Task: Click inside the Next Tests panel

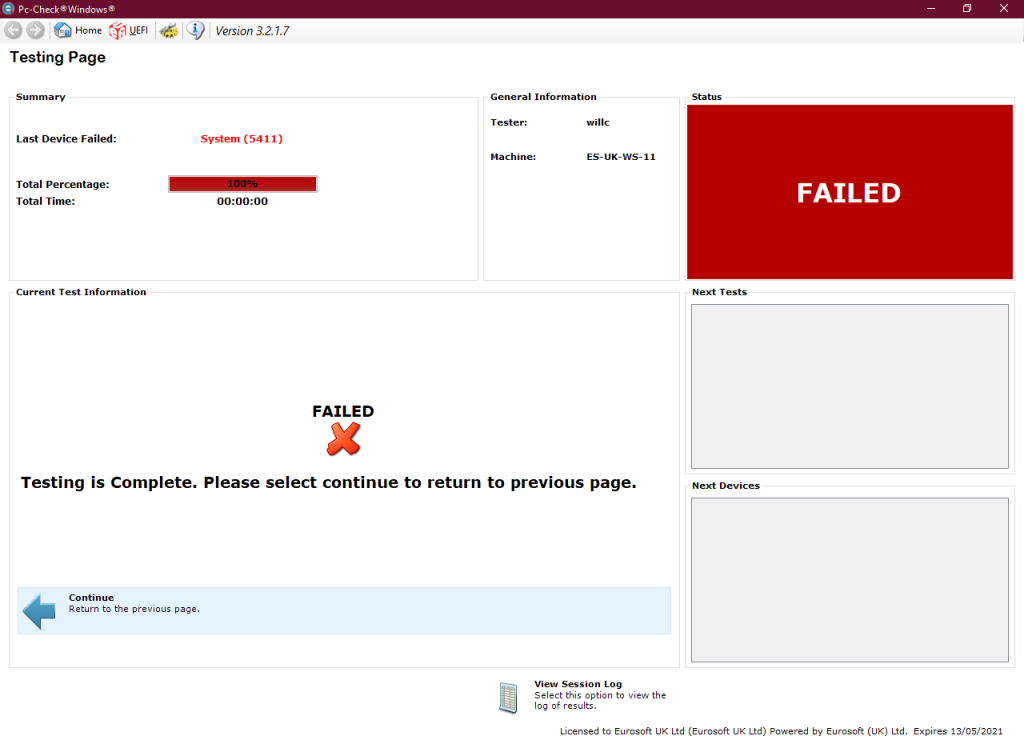Action: click(x=849, y=385)
